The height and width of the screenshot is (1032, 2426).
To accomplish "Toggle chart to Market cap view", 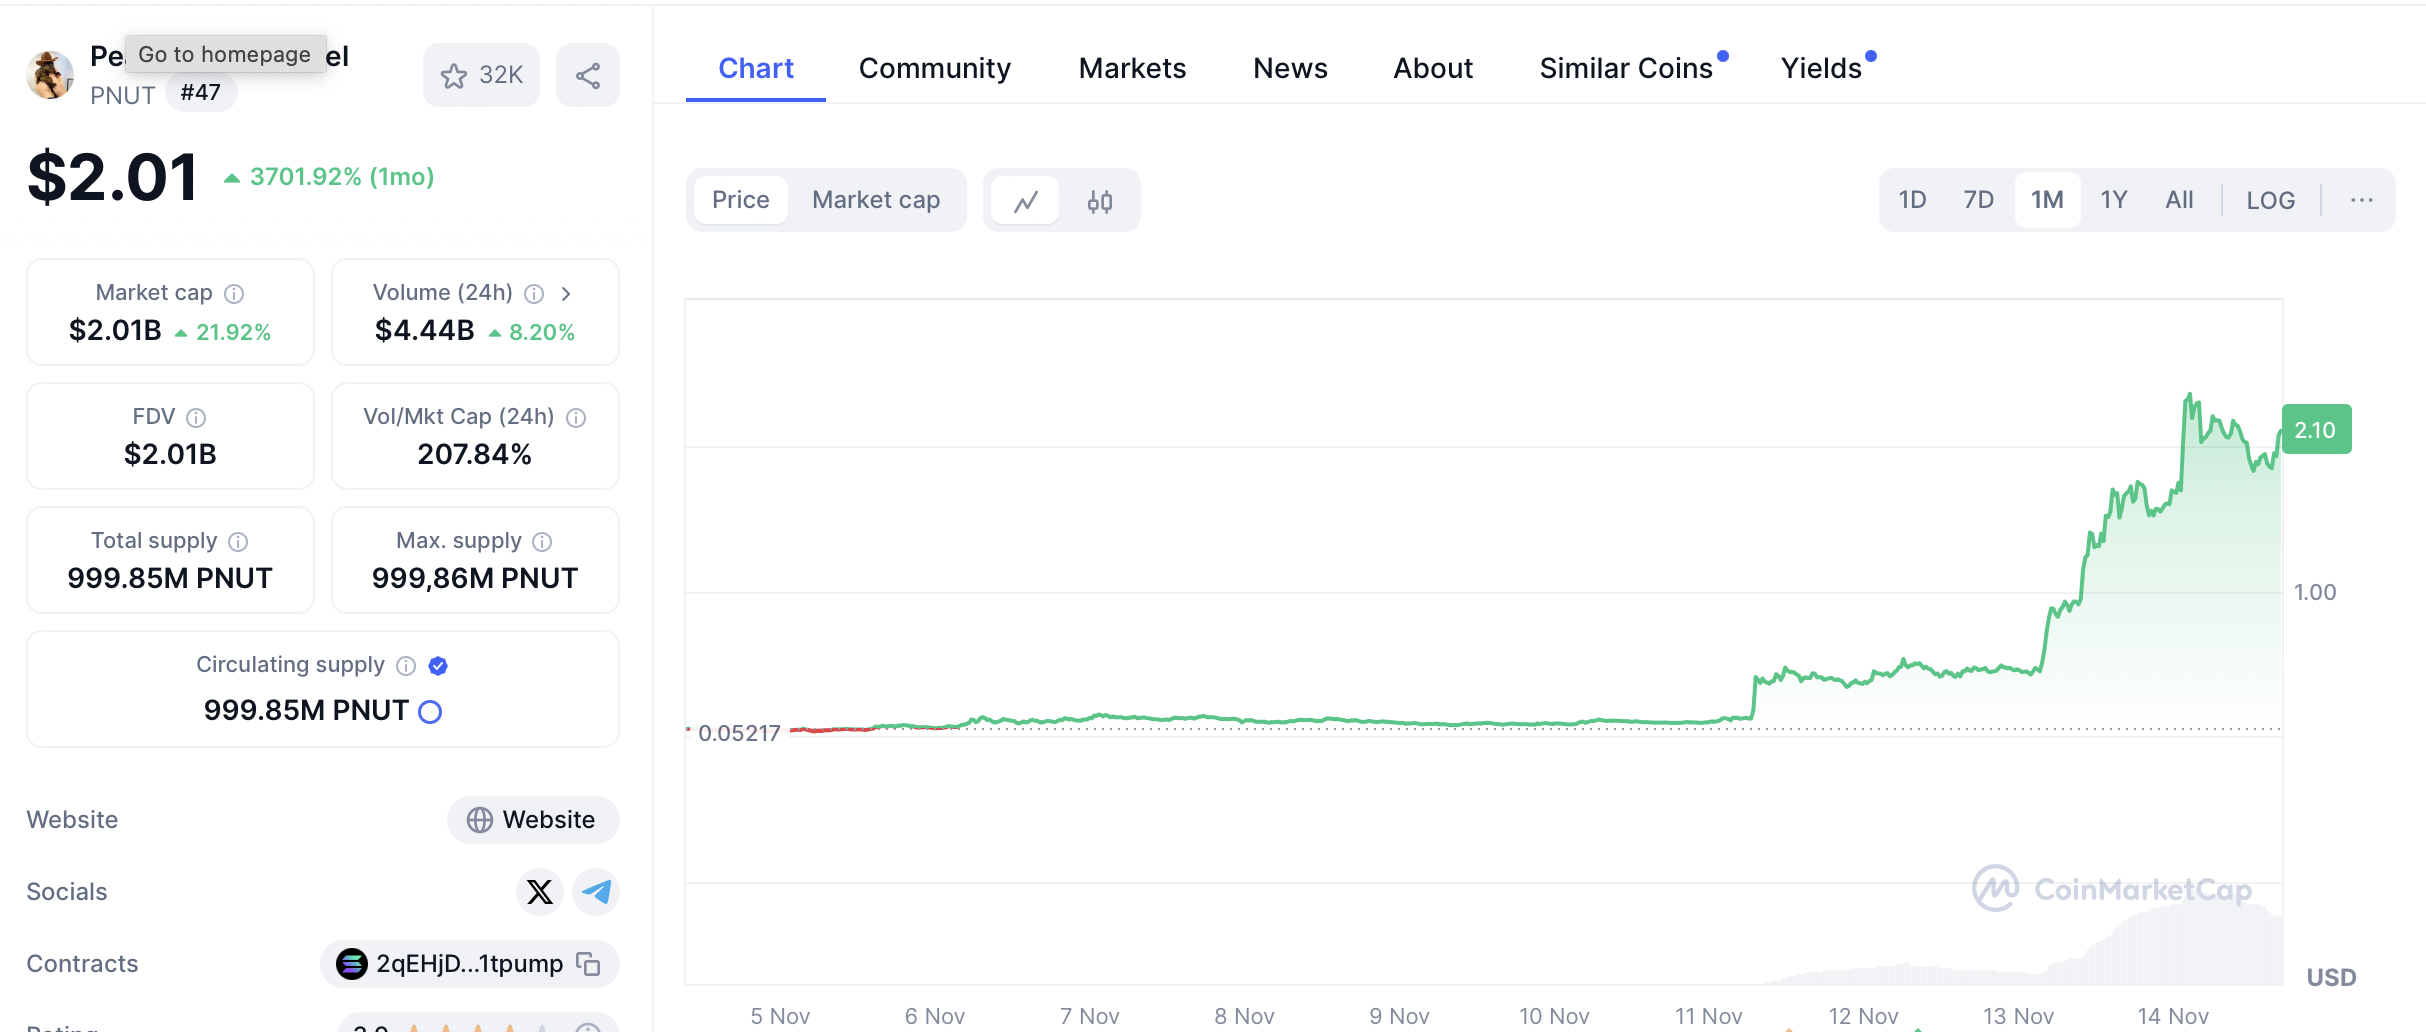I will point(875,200).
